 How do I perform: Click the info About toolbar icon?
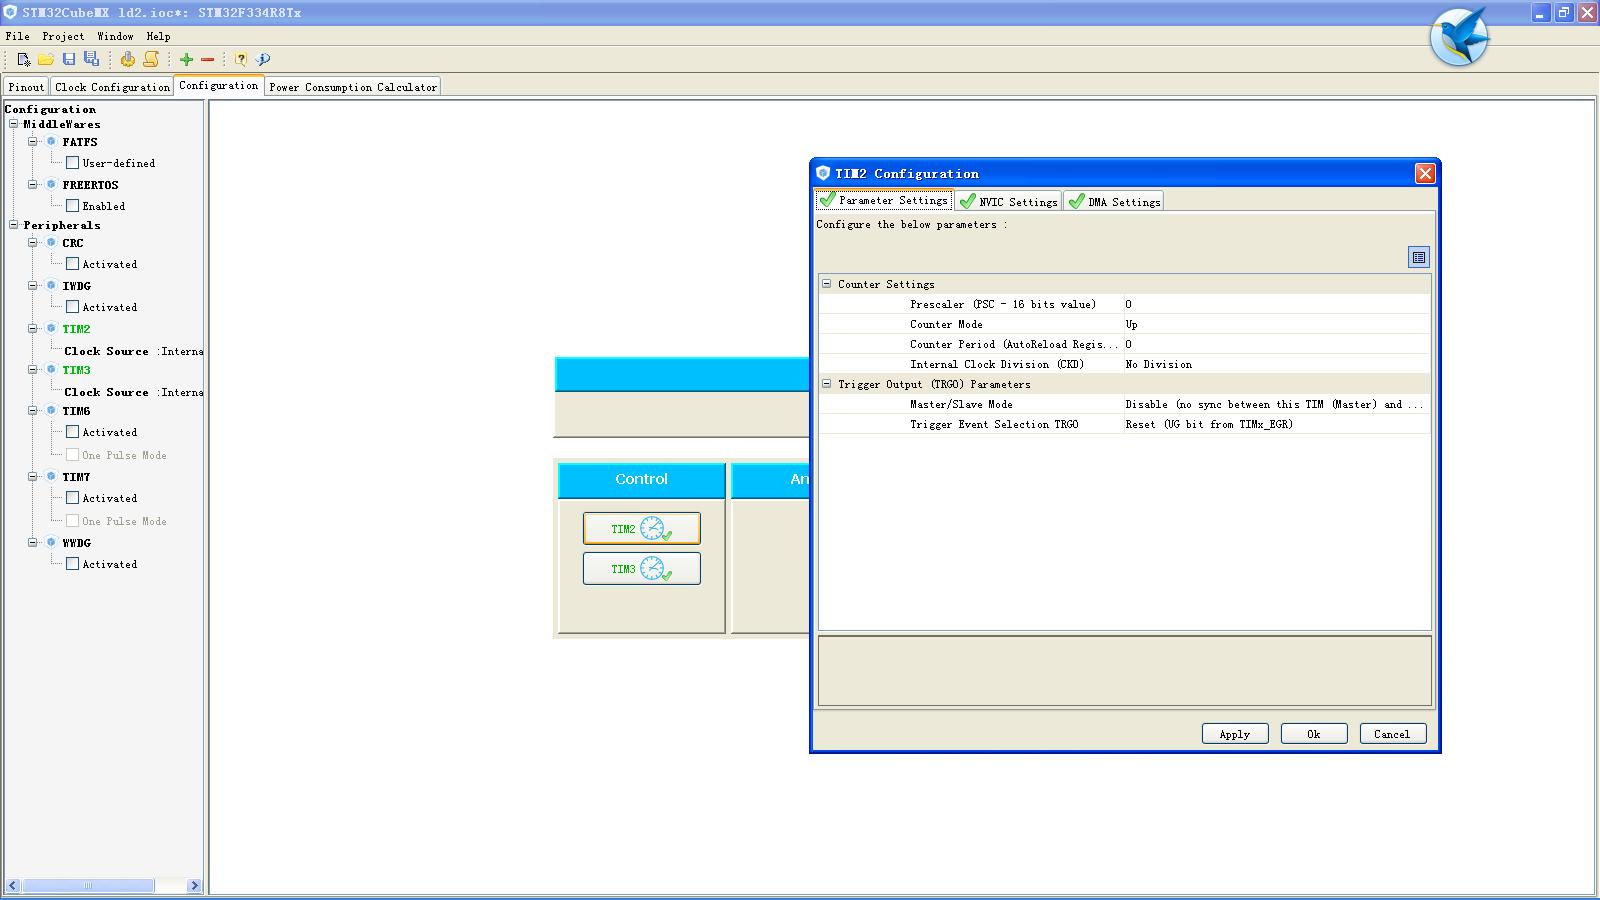[263, 59]
